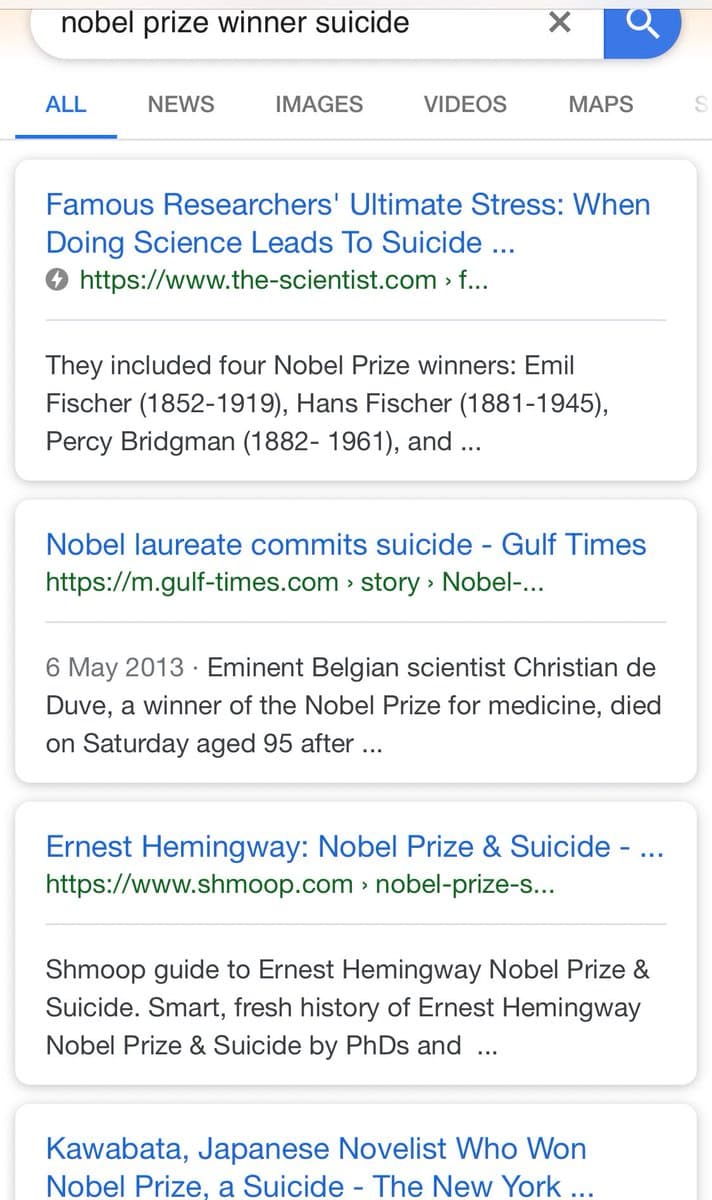712x1200 pixels.
Task: Select the ALL results tab
Action: pyautogui.click(x=66, y=104)
